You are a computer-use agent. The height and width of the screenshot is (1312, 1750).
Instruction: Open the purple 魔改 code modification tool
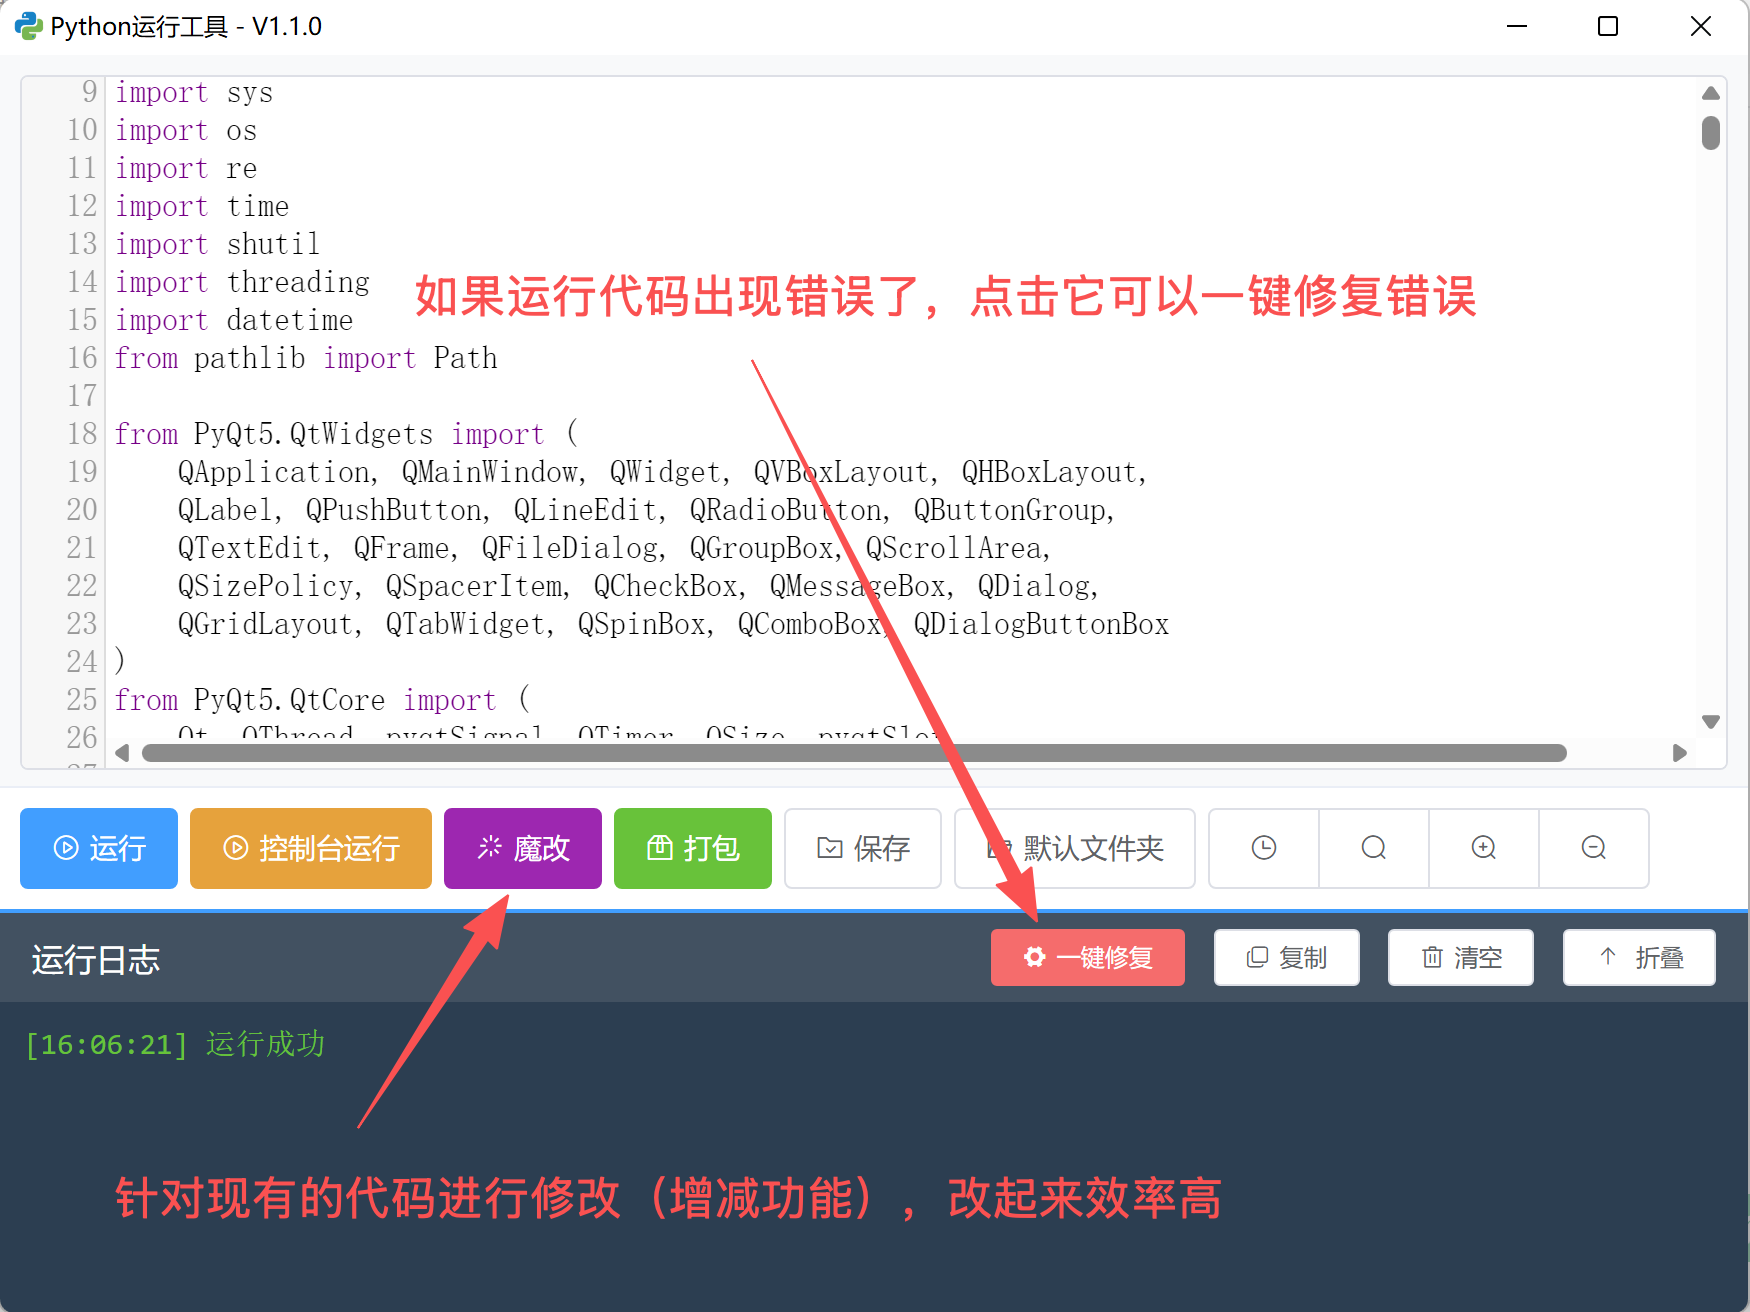[523, 848]
